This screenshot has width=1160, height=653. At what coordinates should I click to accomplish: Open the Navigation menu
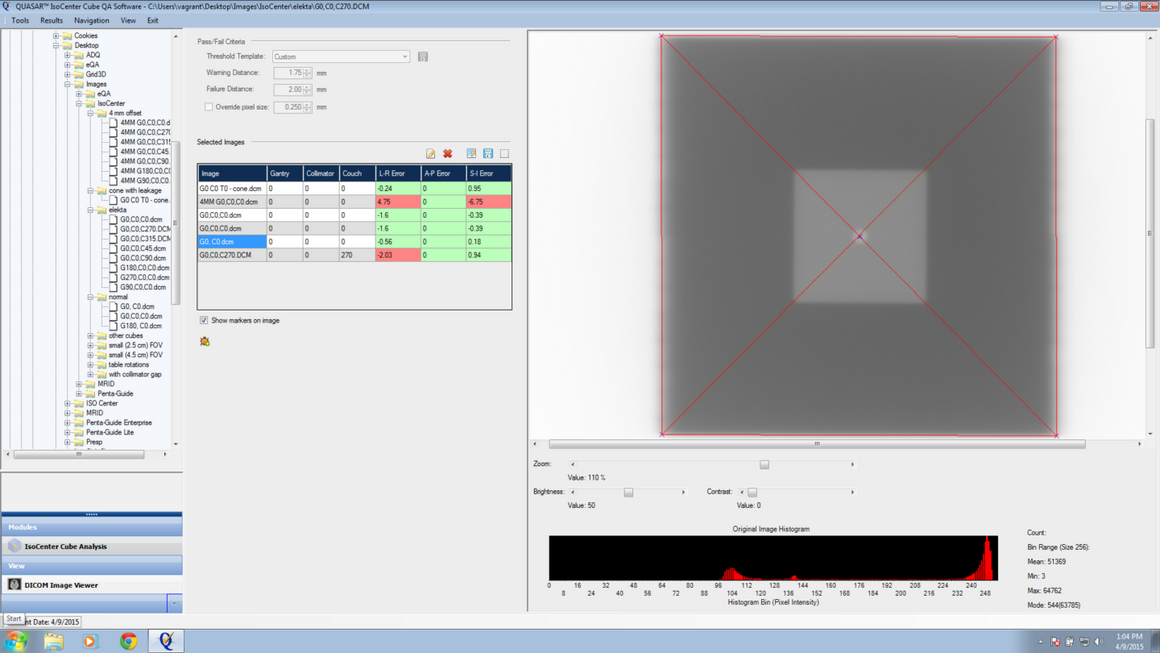[91, 20]
